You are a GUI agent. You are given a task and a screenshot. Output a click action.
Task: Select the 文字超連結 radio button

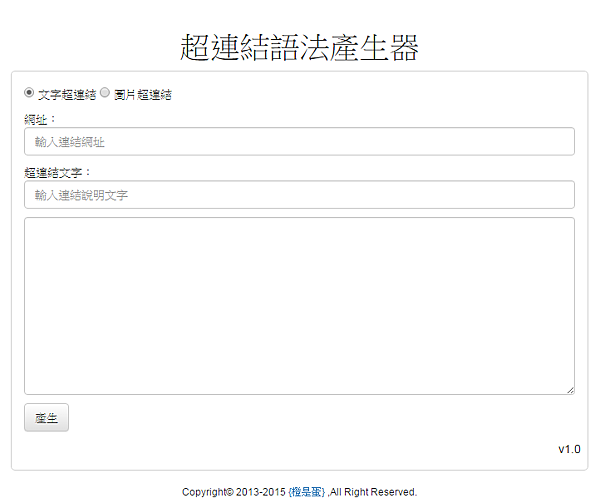(x=29, y=93)
